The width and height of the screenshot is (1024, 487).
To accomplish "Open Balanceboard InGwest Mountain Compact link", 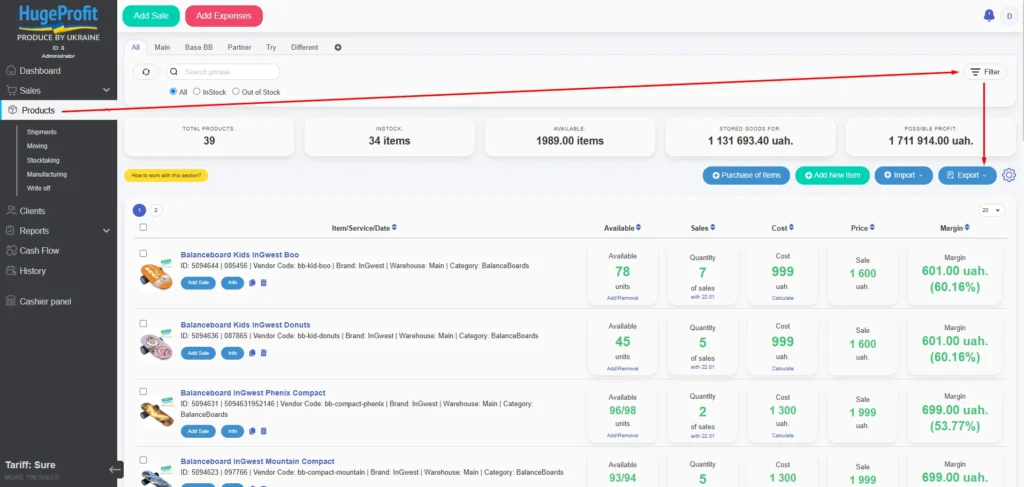I will [257, 462].
